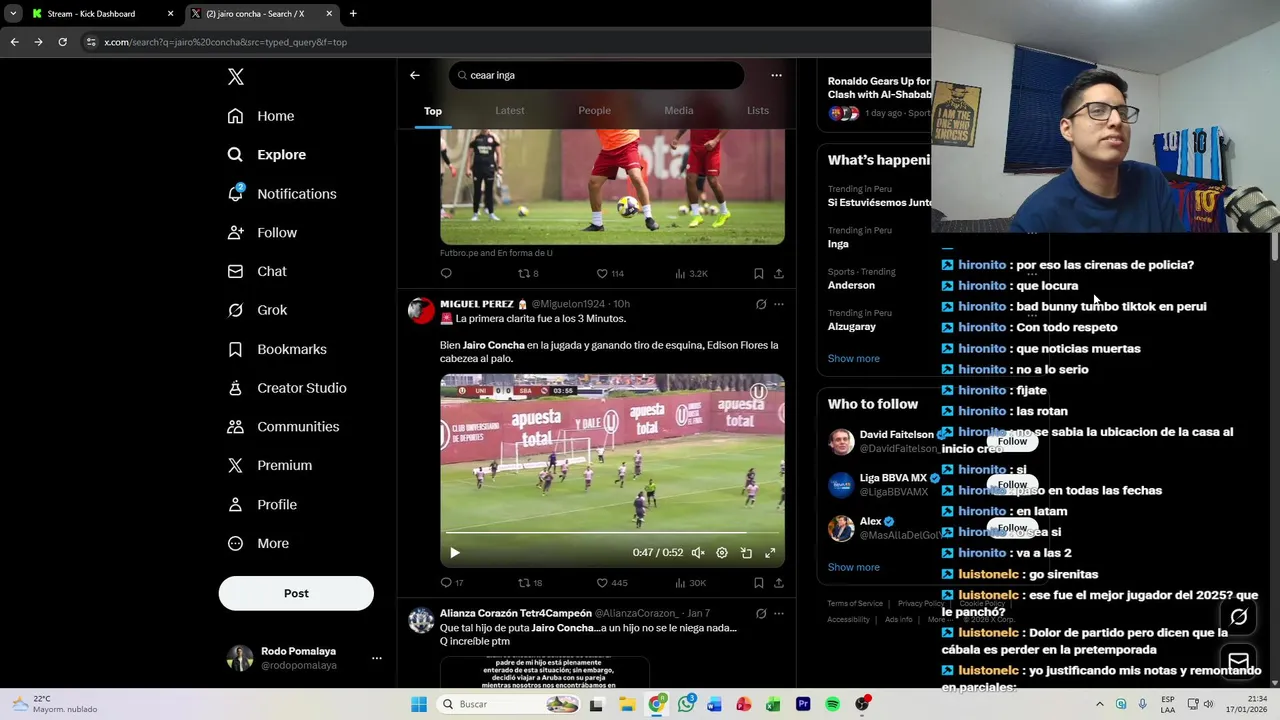Open Communities in the sidebar
Viewport: 1280px width, 720px height.
(x=284, y=427)
